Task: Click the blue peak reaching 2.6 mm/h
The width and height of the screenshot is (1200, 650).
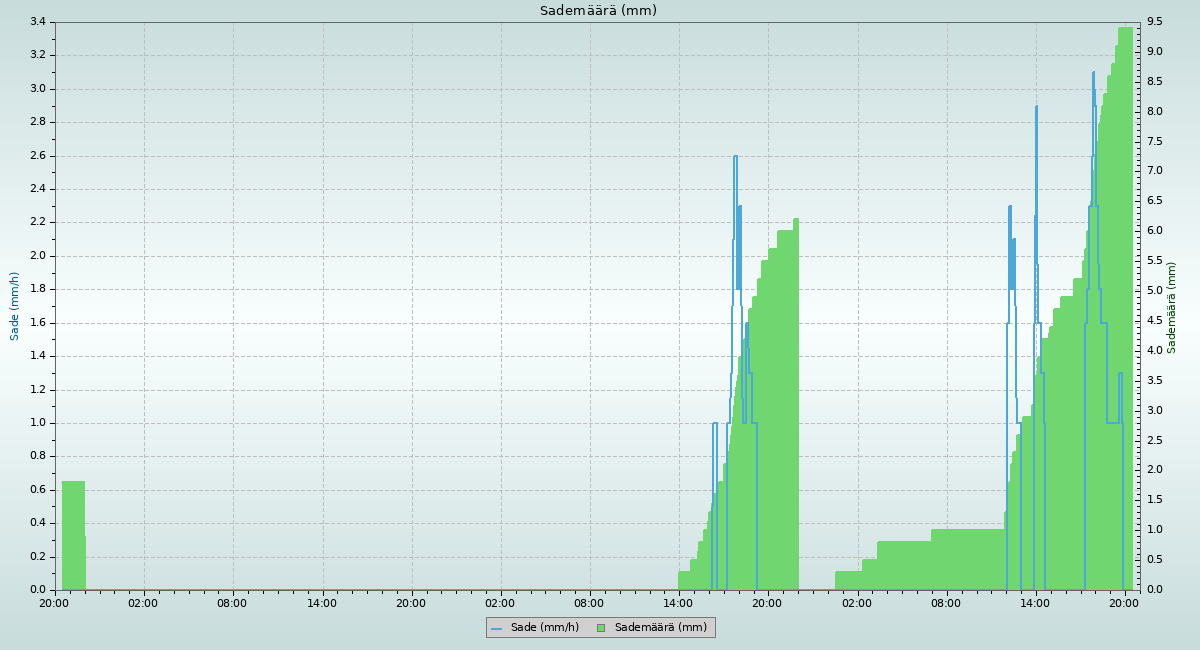Action: [735, 157]
